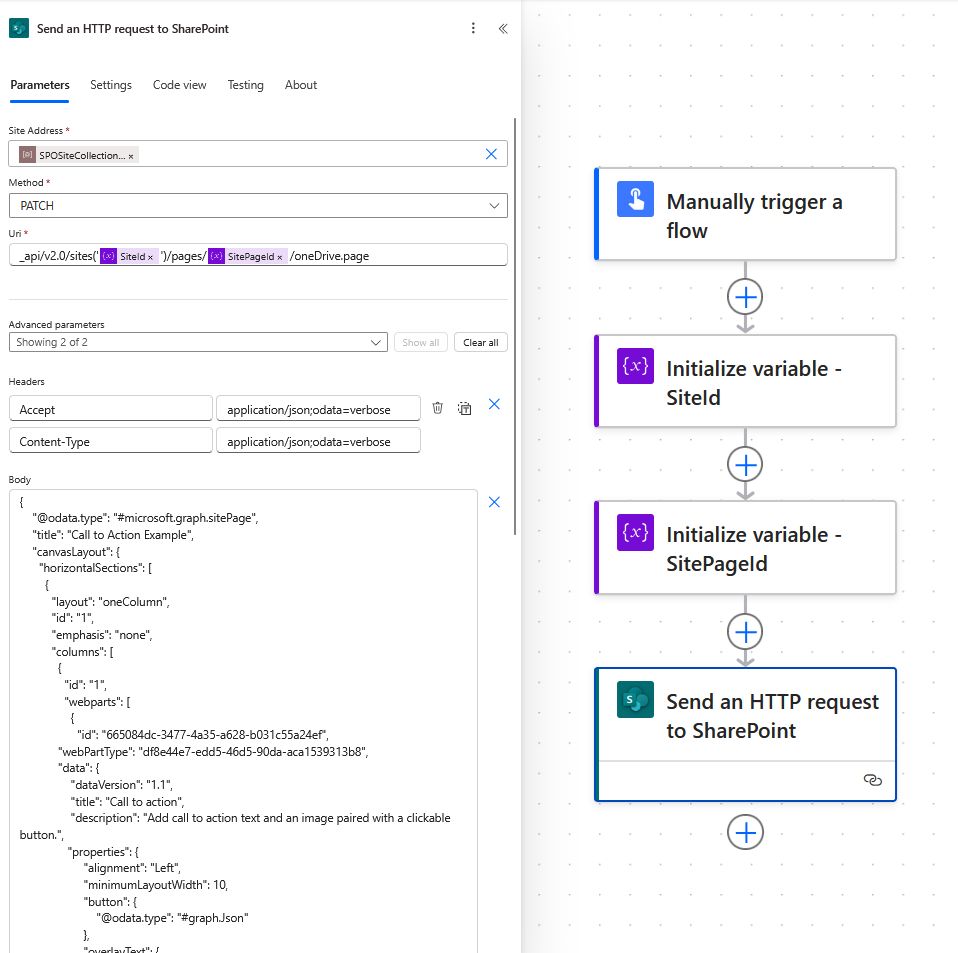The height and width of the screenshot is (953, 958).
Task: Click SharePoint icon in panel header
Action: click(18, 28)
